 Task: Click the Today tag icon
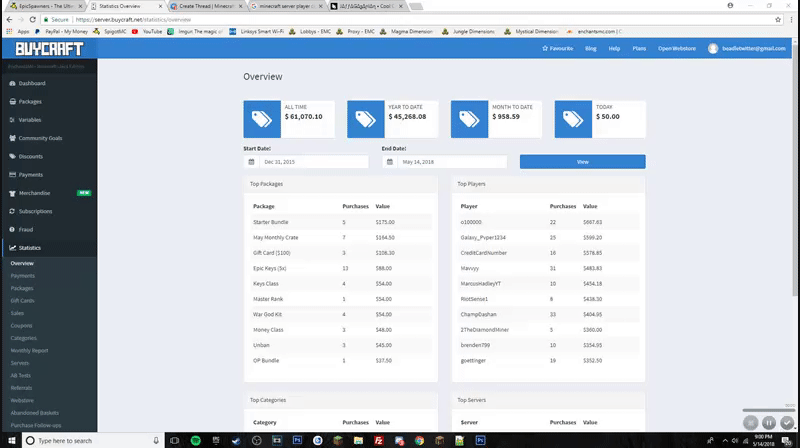[573, 119]
